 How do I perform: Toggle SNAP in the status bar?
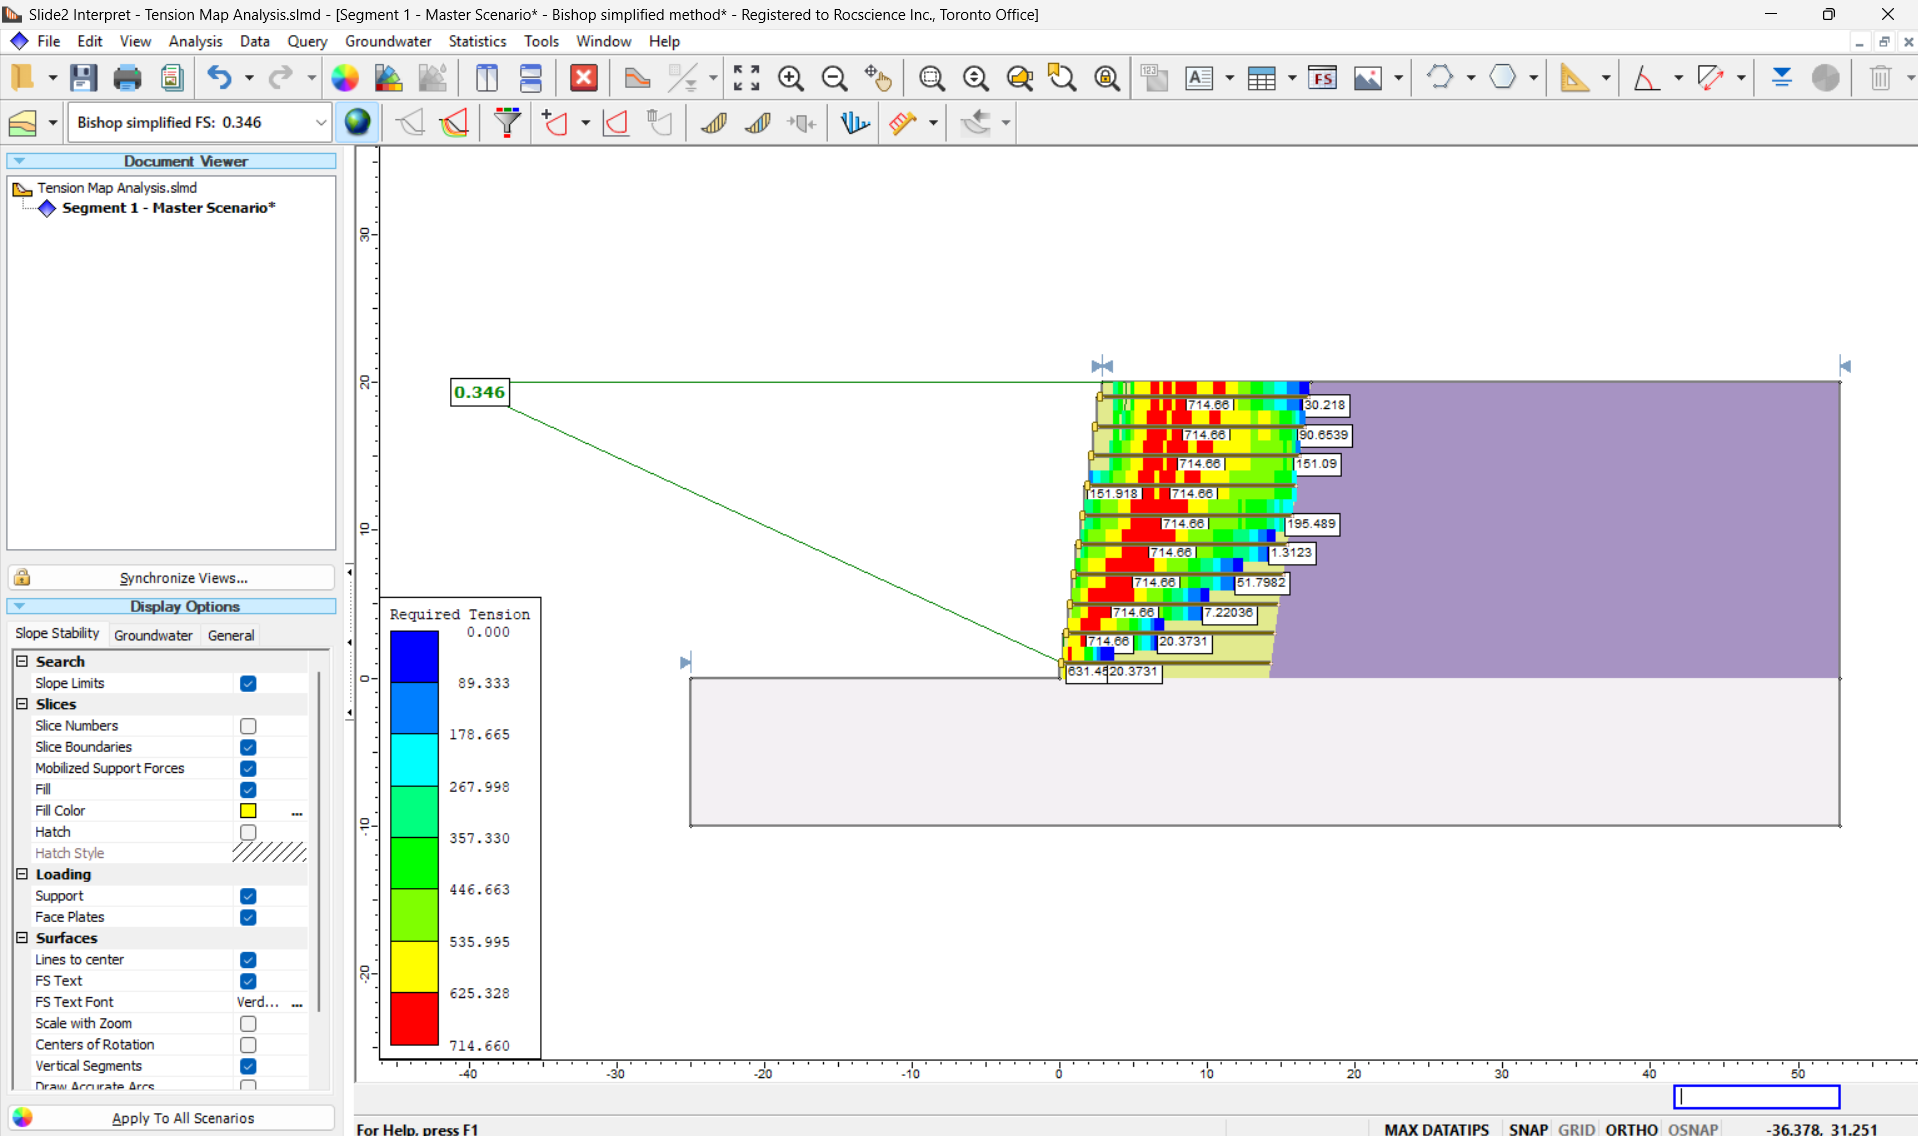click(1528, 1129)
